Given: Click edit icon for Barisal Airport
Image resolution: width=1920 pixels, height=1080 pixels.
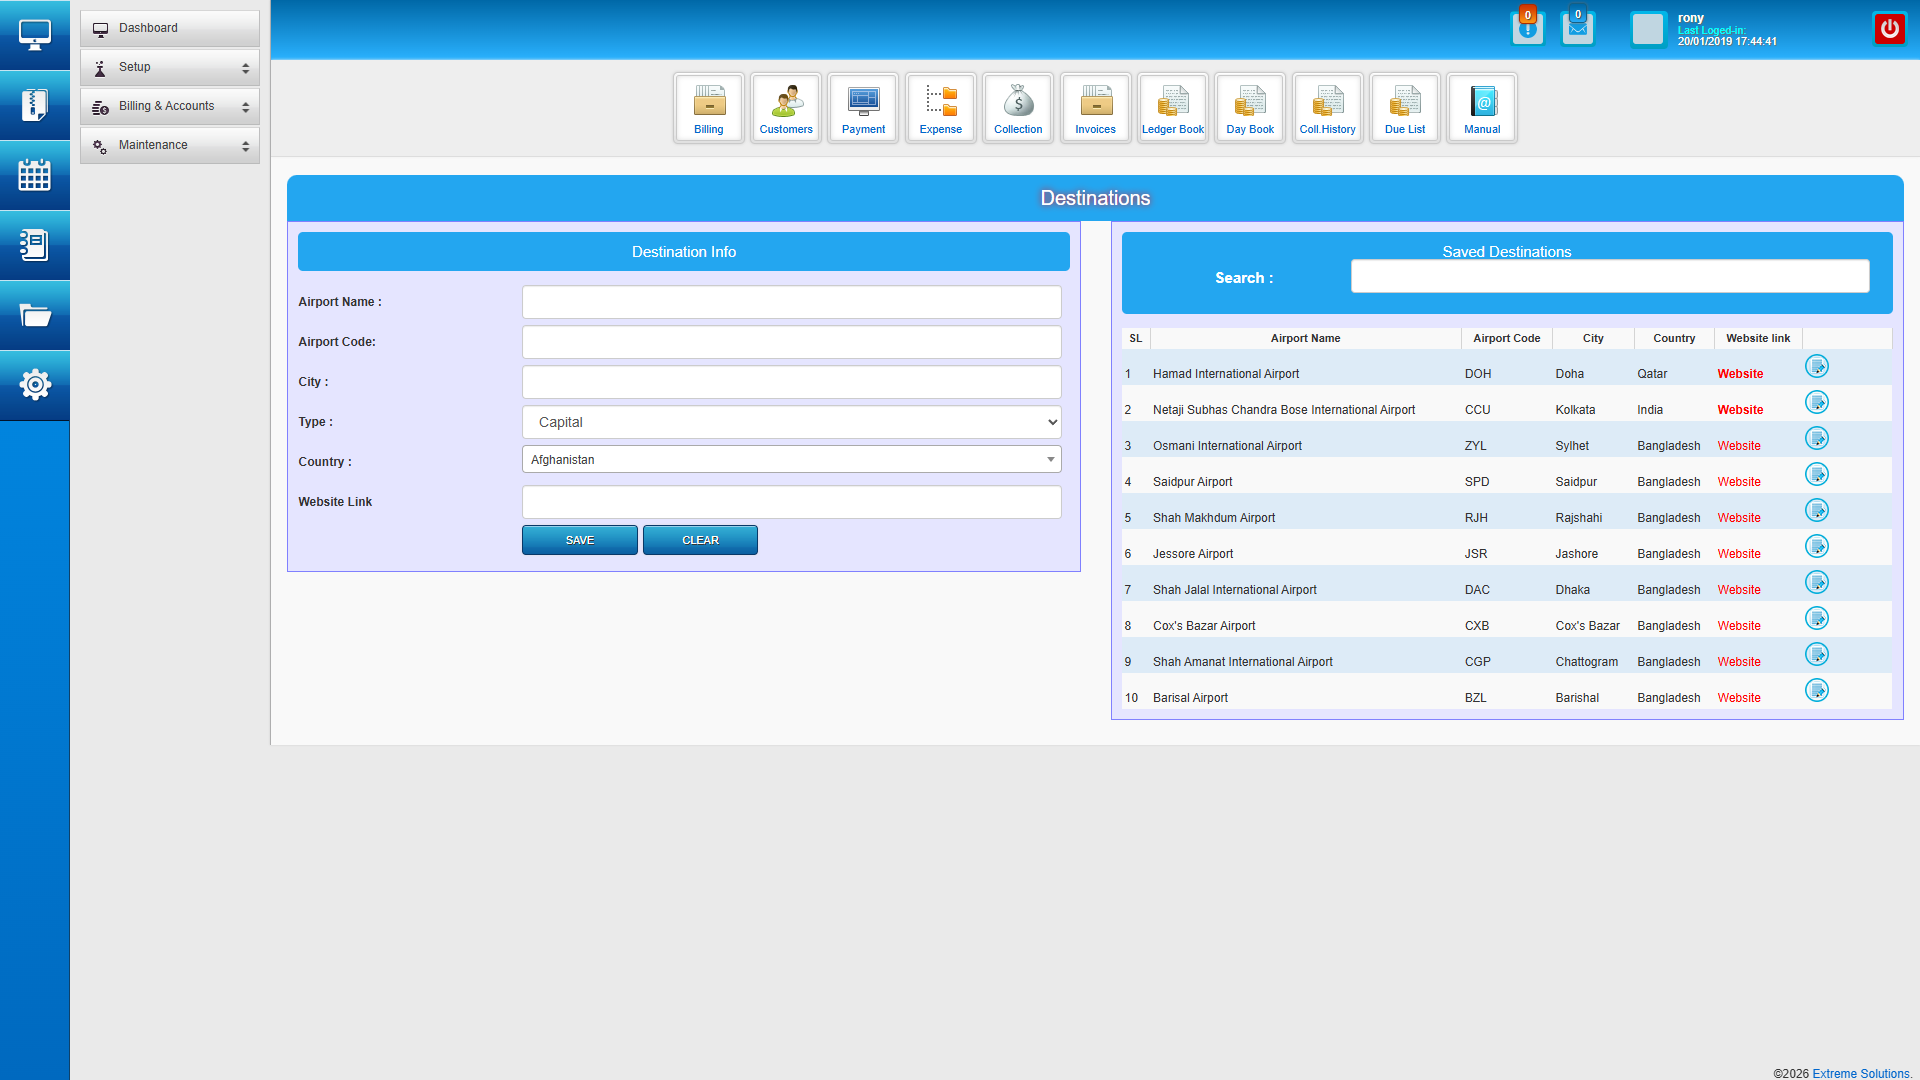Looking at the screenshot, I should point(1816,691).
